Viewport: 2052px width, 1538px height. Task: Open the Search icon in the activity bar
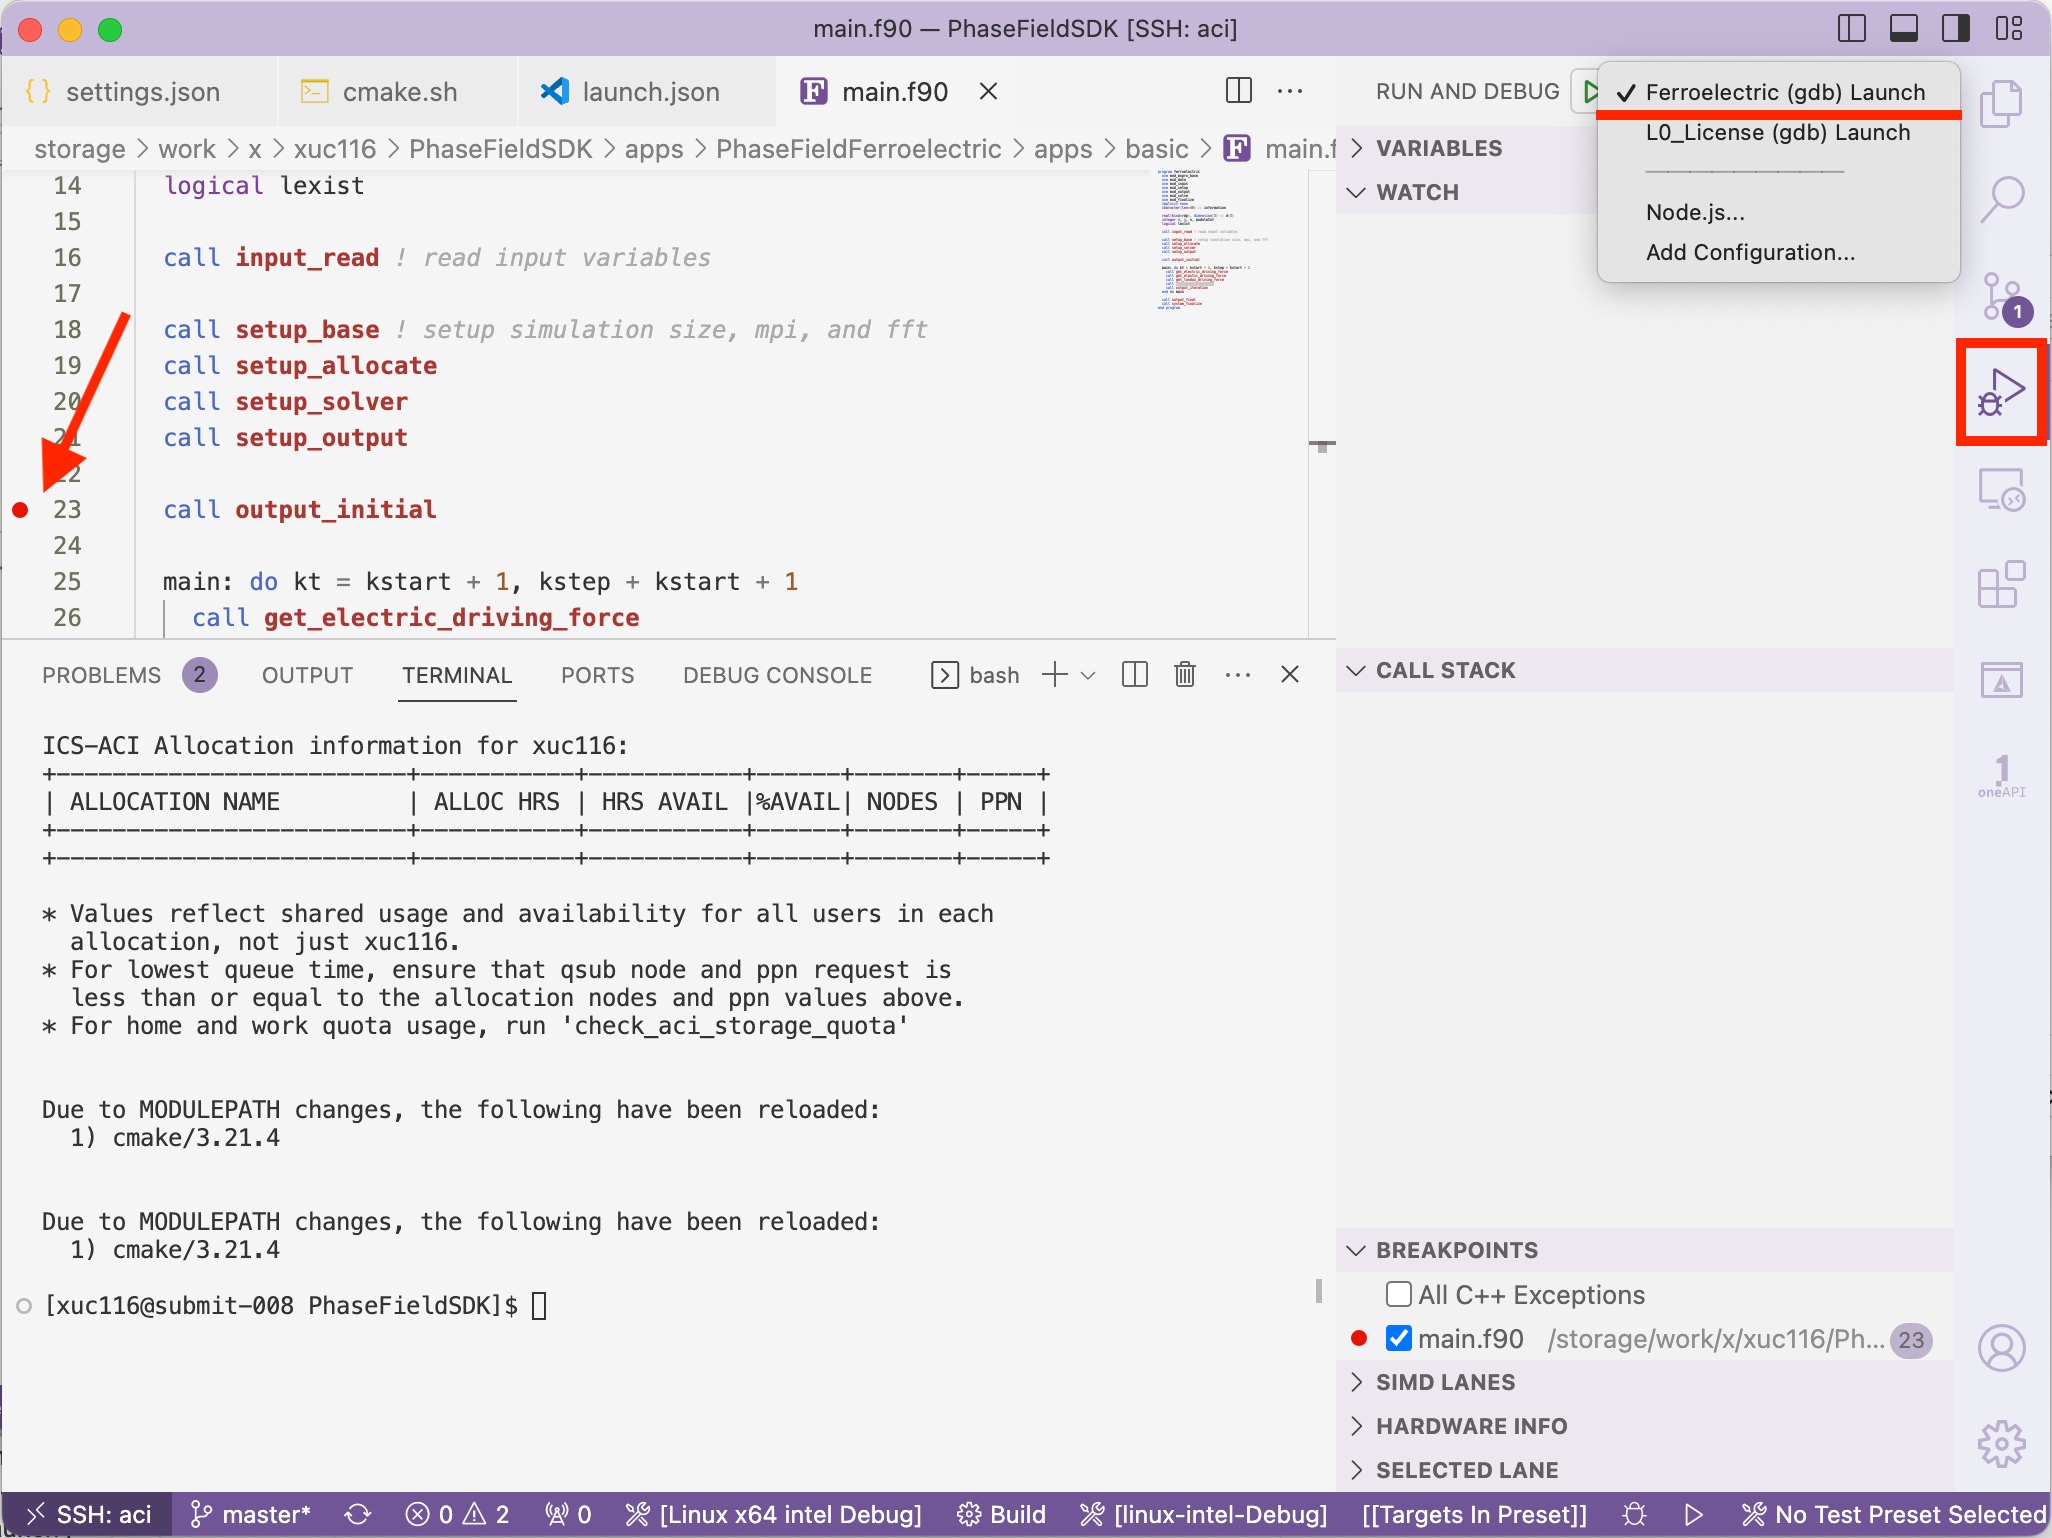click(2003, 199)
